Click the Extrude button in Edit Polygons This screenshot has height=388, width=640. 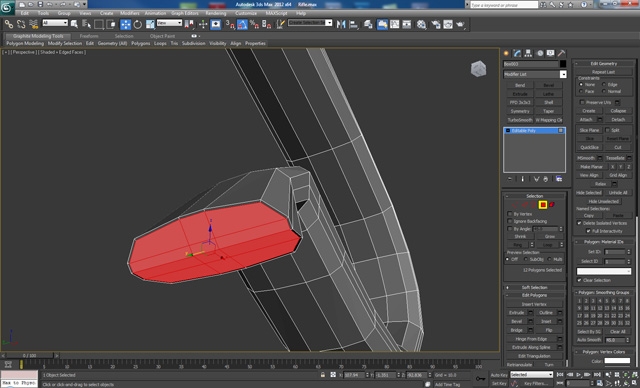[517, 313]
